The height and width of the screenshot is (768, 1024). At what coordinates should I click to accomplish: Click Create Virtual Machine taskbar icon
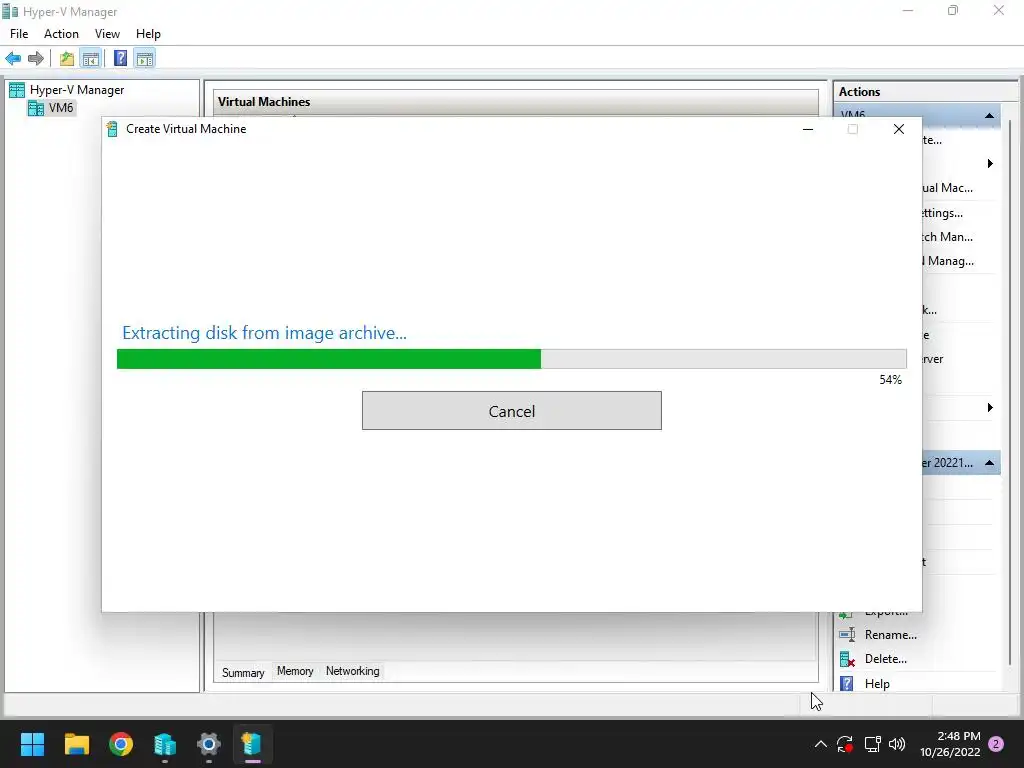coord(253,744)
